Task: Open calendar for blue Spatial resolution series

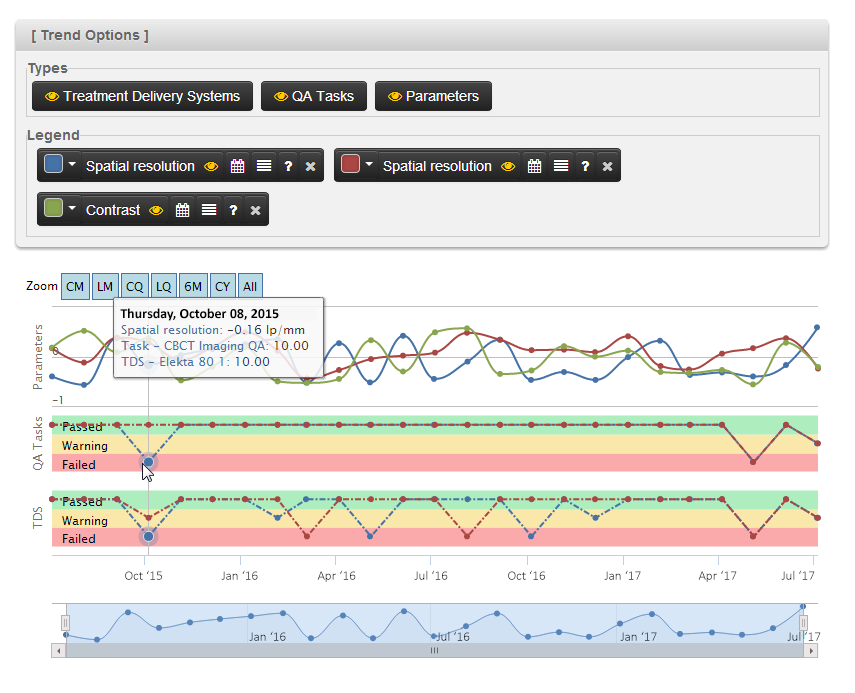Action: (237, 166)
